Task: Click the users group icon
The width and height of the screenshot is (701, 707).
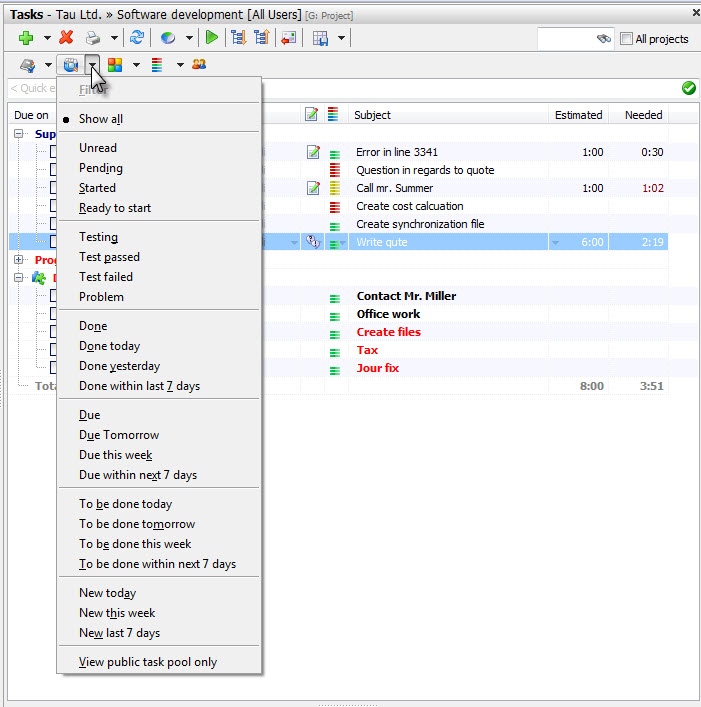Action: click(x=199, y=65)
